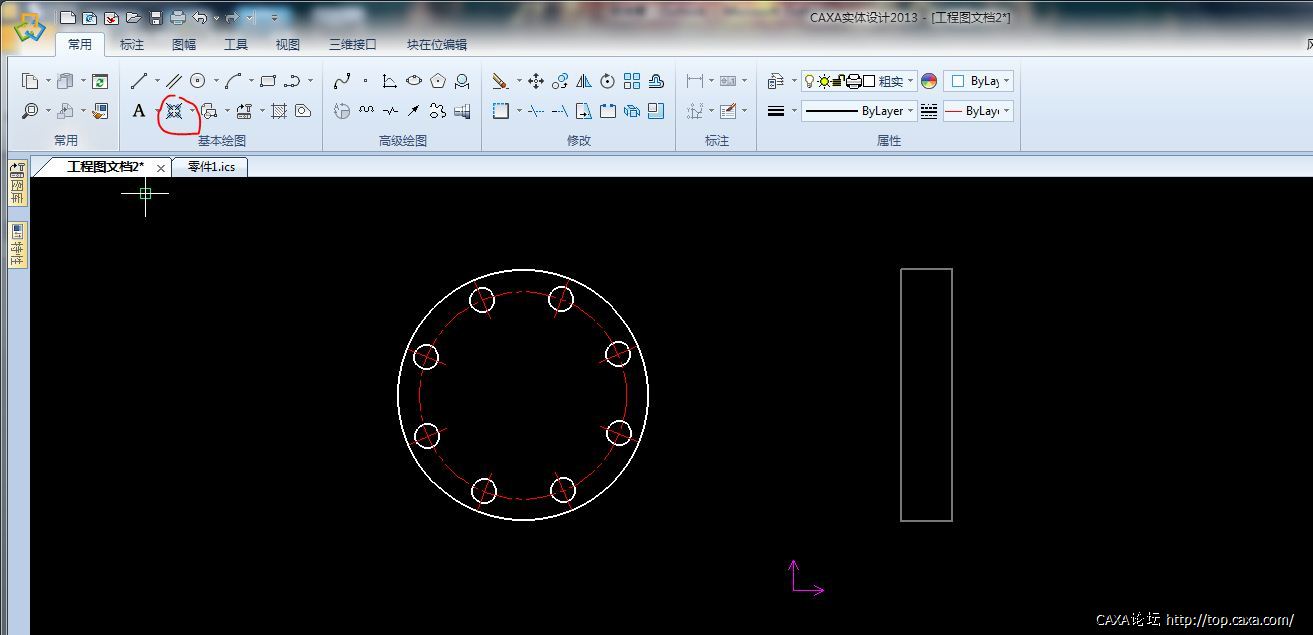
Task: Click the Polygon tool in Advanced Drawing
Action: 438,81
